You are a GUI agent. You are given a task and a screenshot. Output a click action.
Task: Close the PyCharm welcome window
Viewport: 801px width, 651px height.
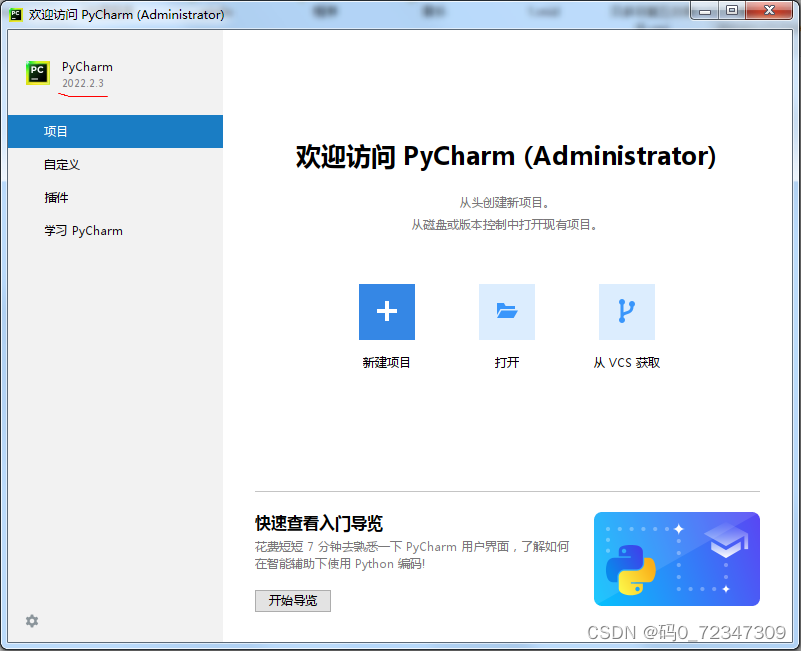pos(769,11)
